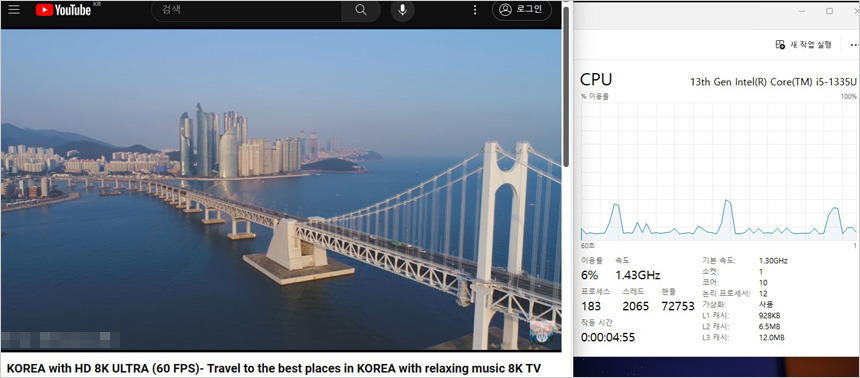Click the CPU utilization graph
Screen dimensions: 860x378
718,171
